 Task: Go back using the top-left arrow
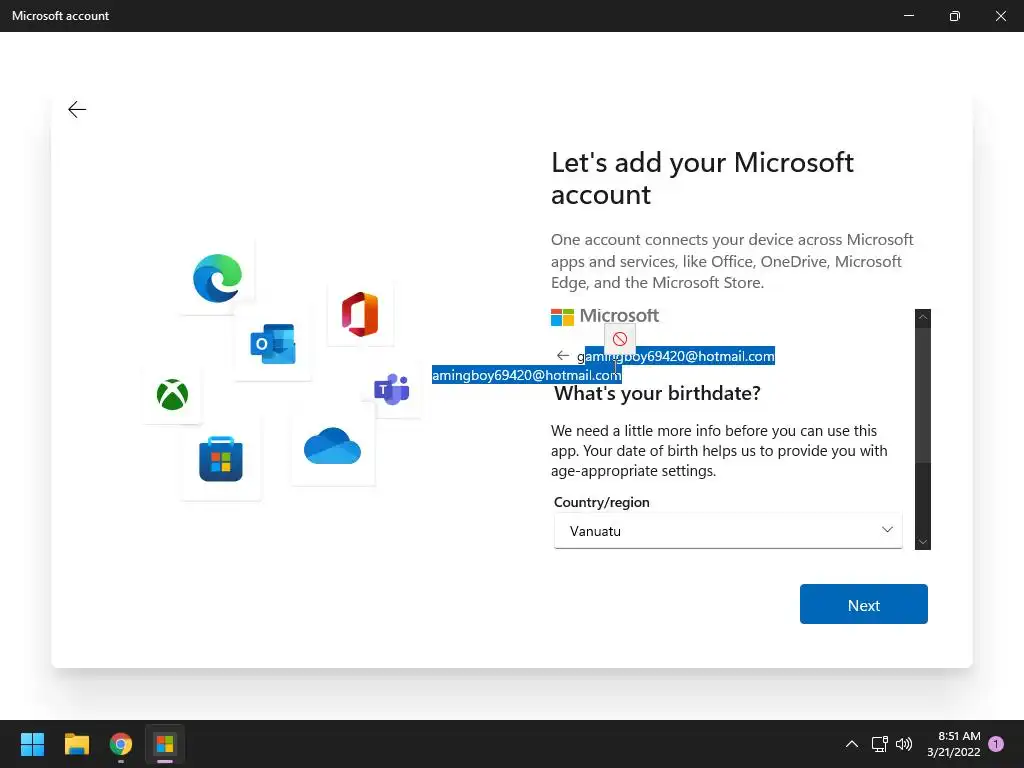pos(77,109)
